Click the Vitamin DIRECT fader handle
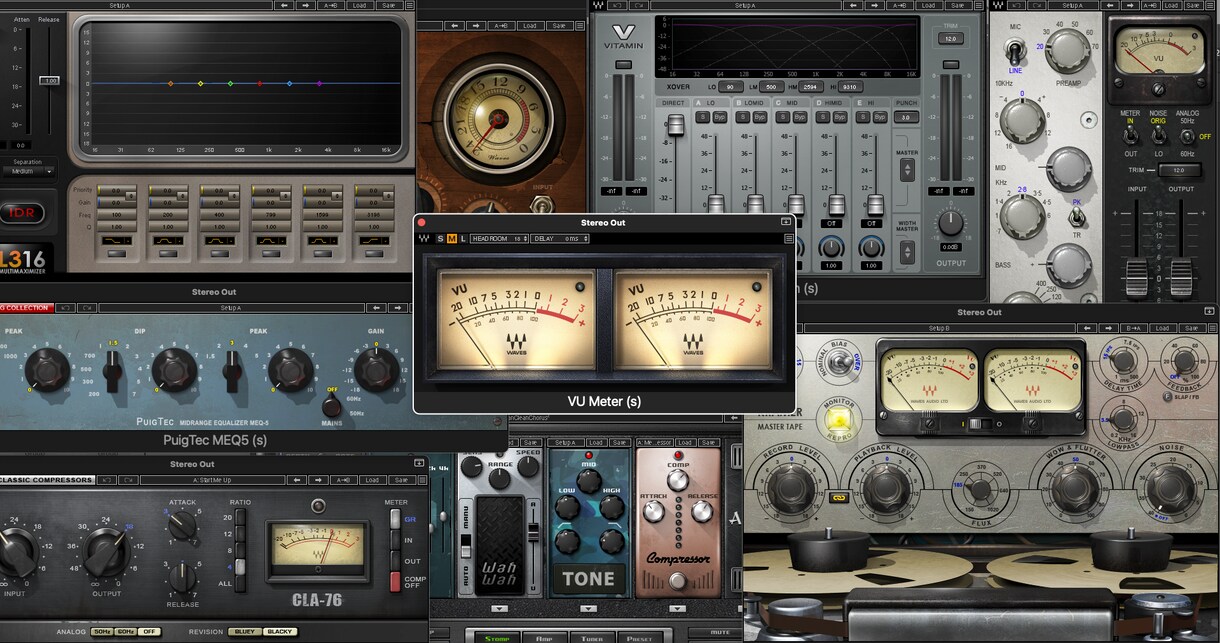Image resolution: width=1220 pixels, height=643 pixels. click(675, 125)
